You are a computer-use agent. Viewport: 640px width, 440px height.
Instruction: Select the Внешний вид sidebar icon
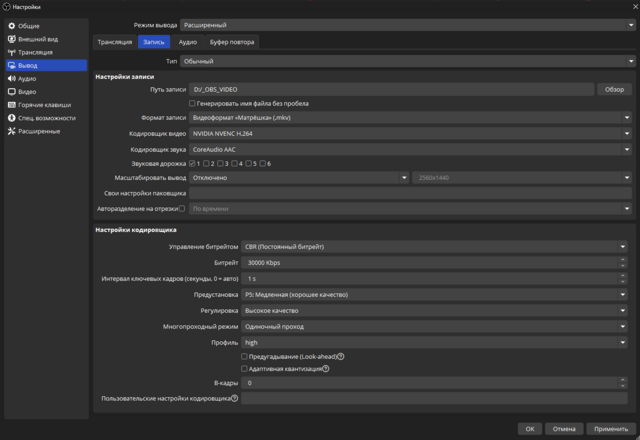[11, 39]
